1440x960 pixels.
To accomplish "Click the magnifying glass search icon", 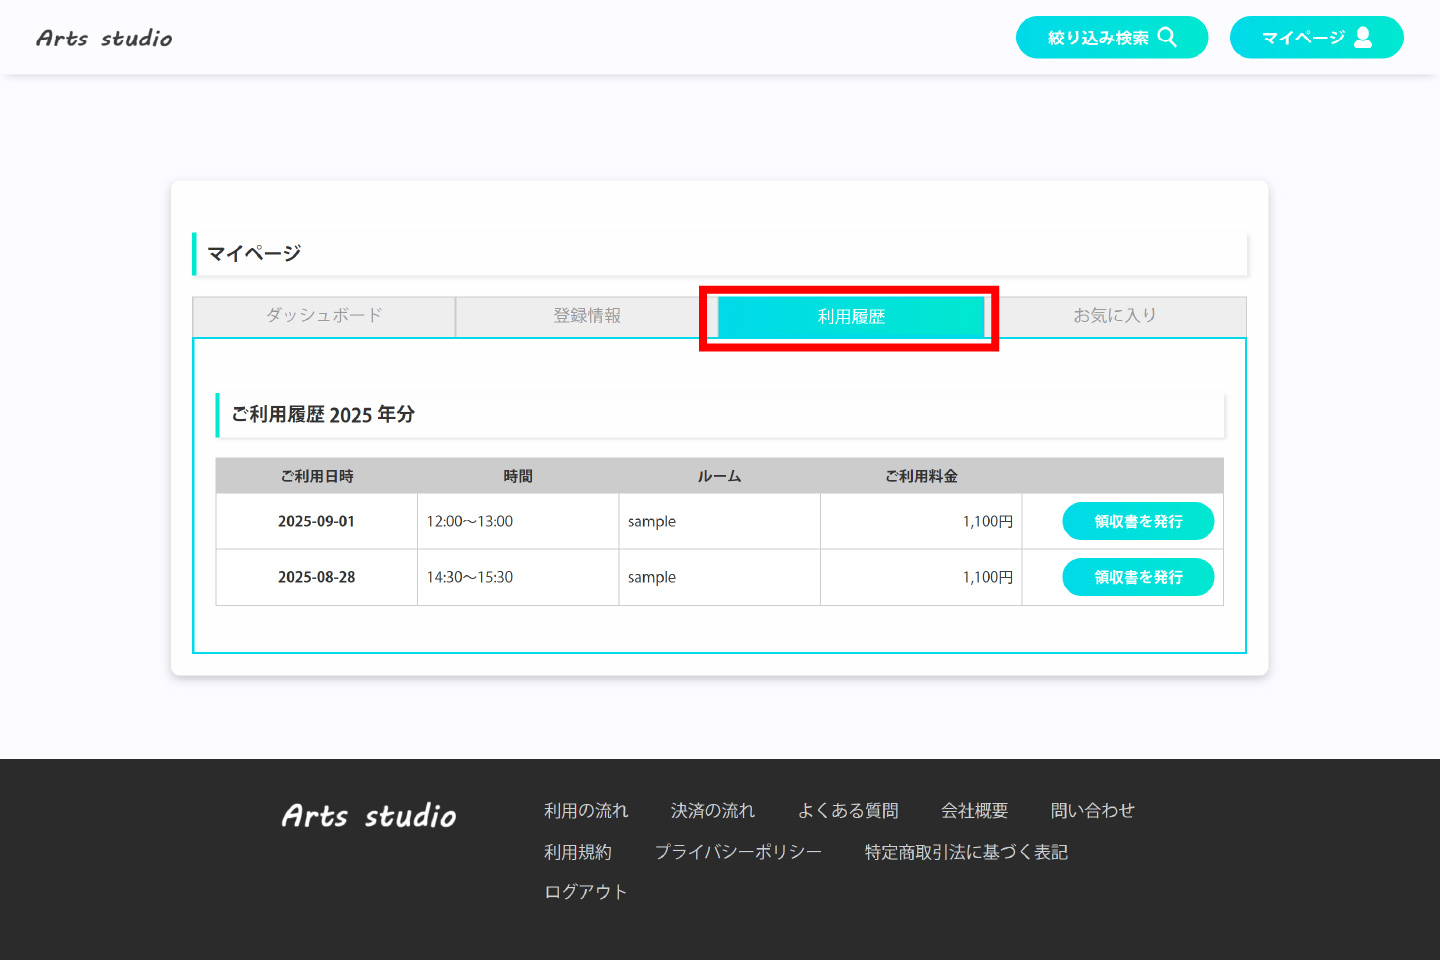I will coord(1167,37).
